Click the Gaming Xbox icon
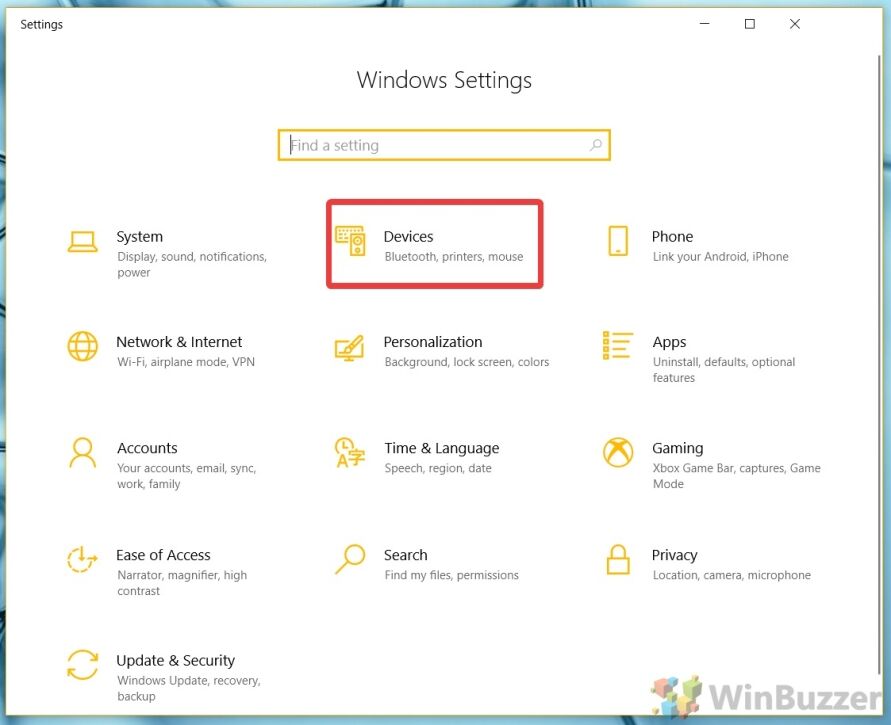 (x=618, y=452)
